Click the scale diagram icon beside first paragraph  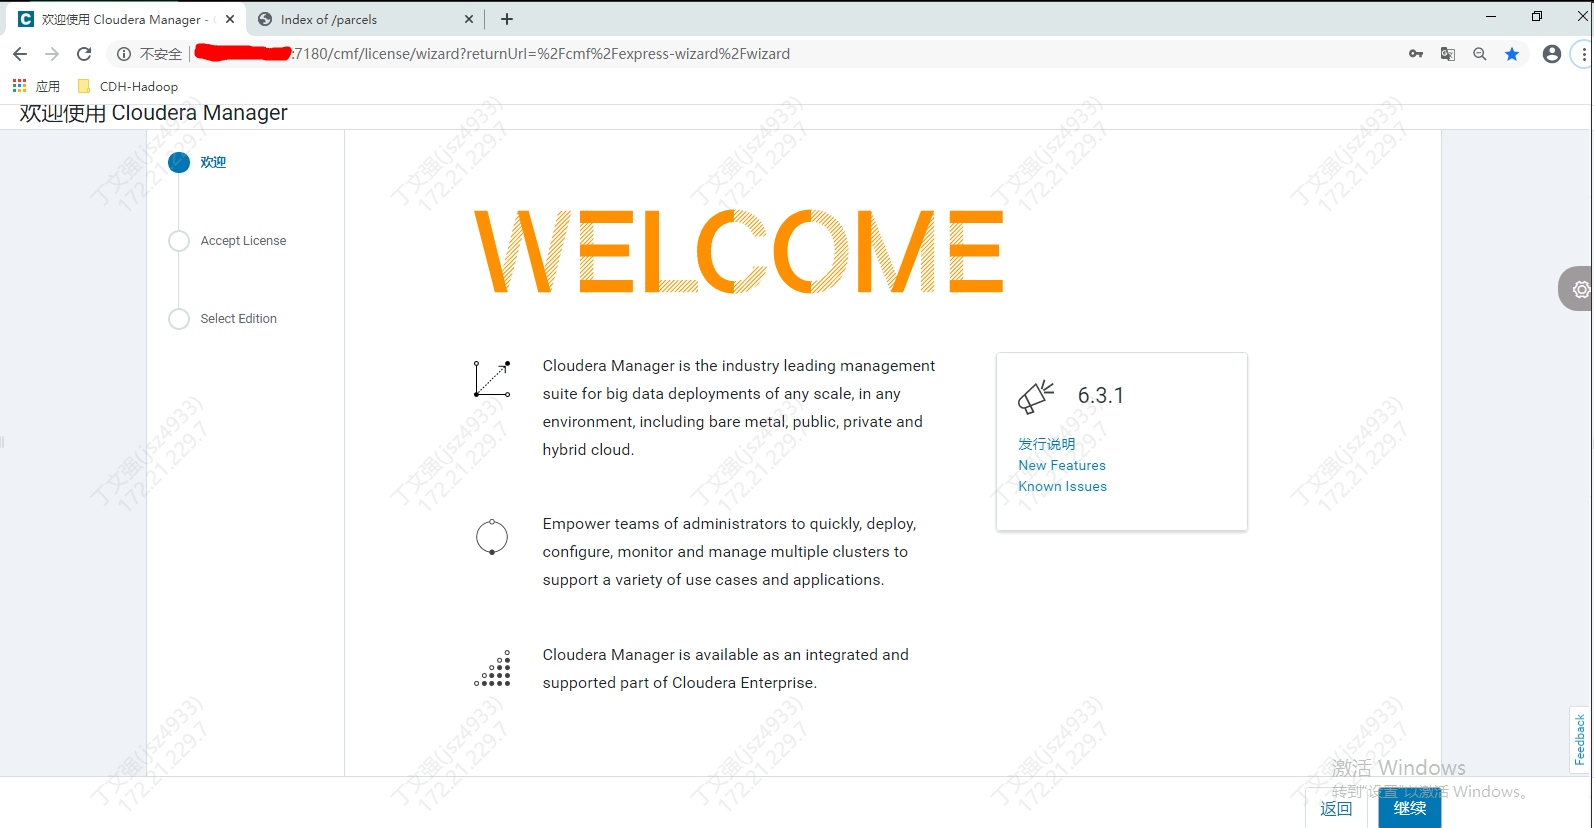click(492, 379)
